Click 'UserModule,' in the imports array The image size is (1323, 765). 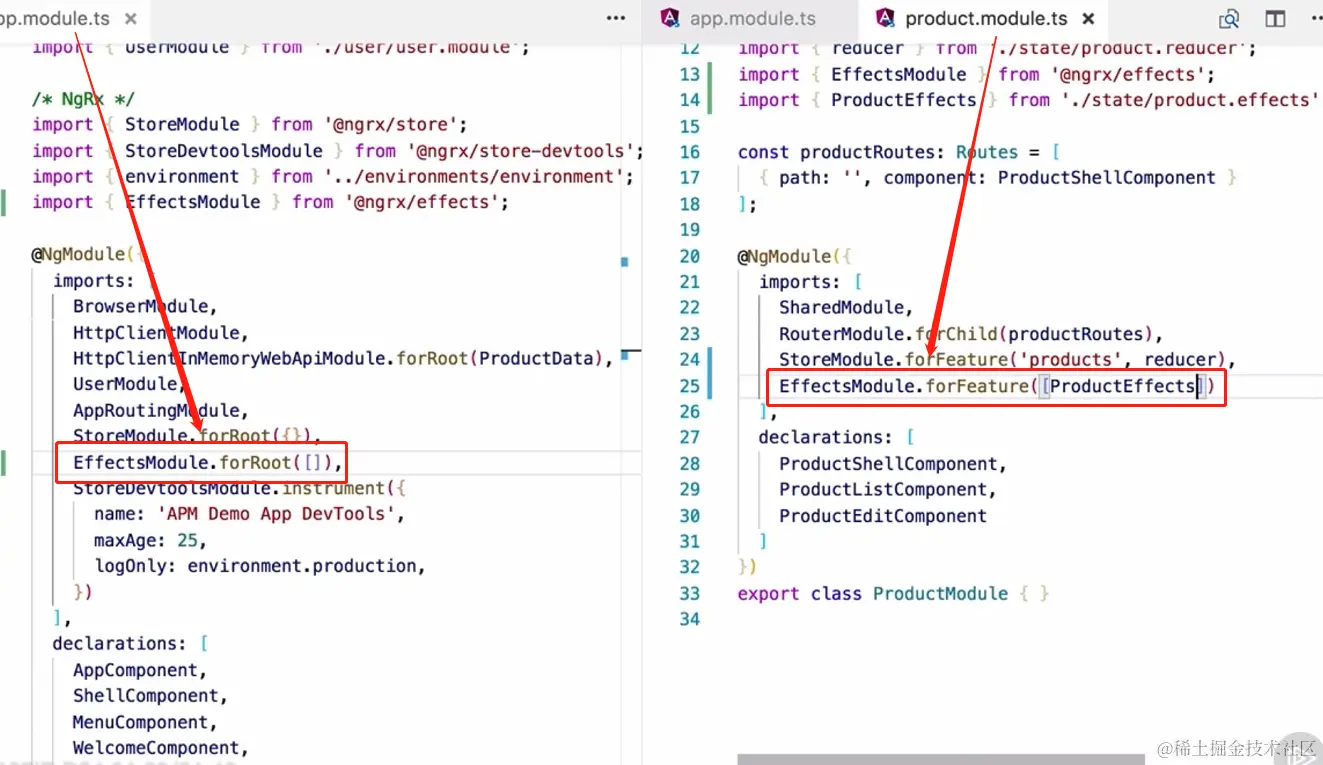(x=130, y=385)
